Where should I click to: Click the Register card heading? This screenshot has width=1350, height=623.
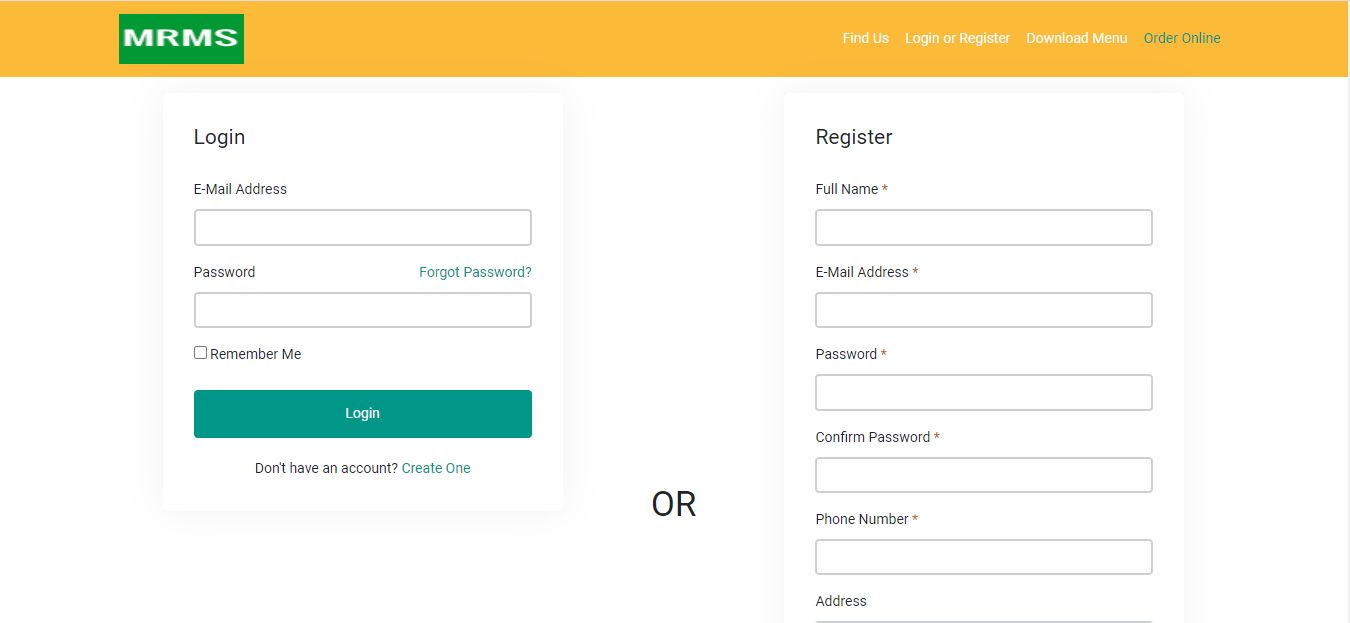pyautogui.click(x=854, y=137)
